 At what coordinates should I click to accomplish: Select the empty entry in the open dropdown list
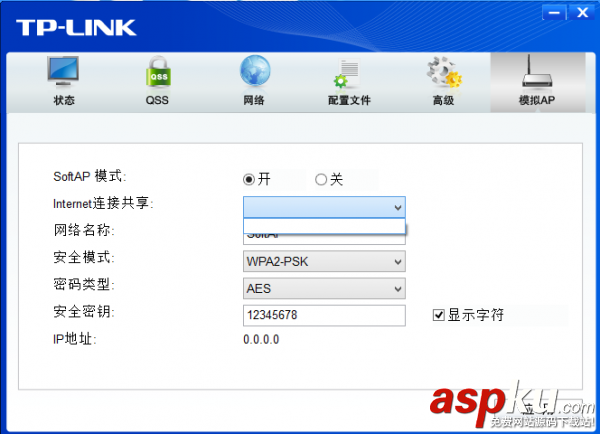click(x=324, y=226)
